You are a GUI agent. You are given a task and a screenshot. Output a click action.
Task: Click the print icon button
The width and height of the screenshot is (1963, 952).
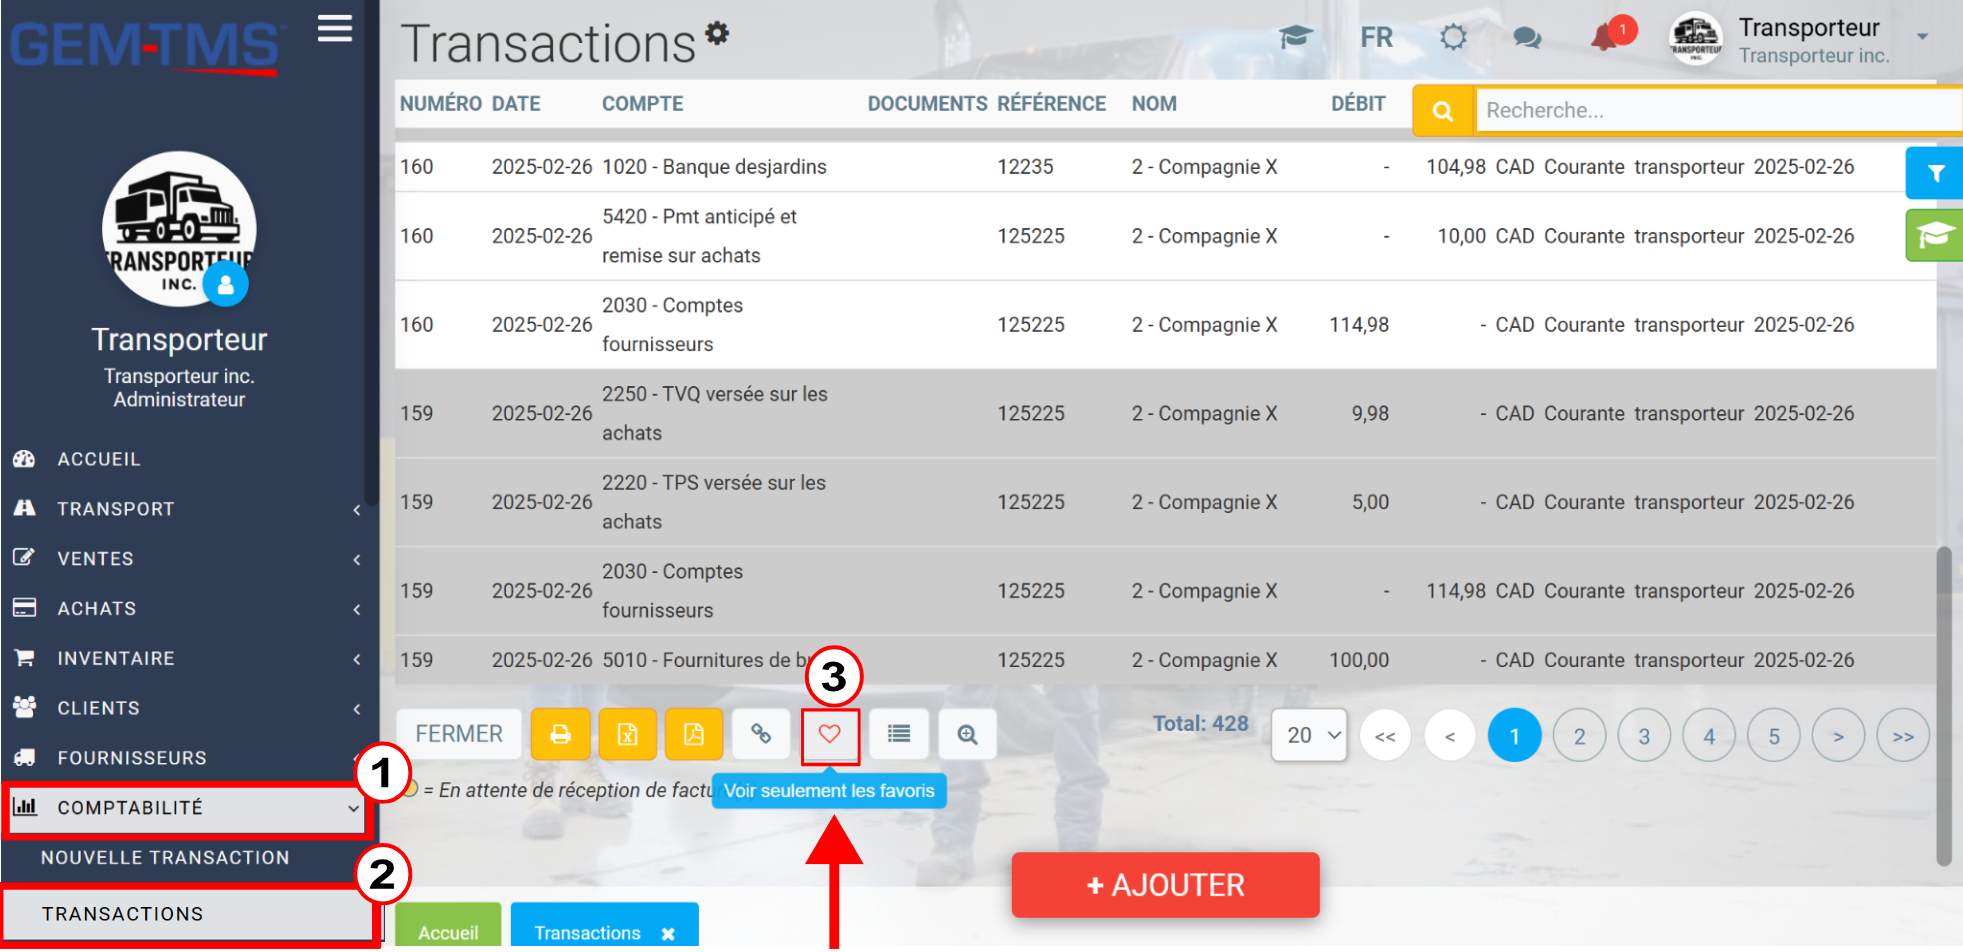(x=560, y=735)
